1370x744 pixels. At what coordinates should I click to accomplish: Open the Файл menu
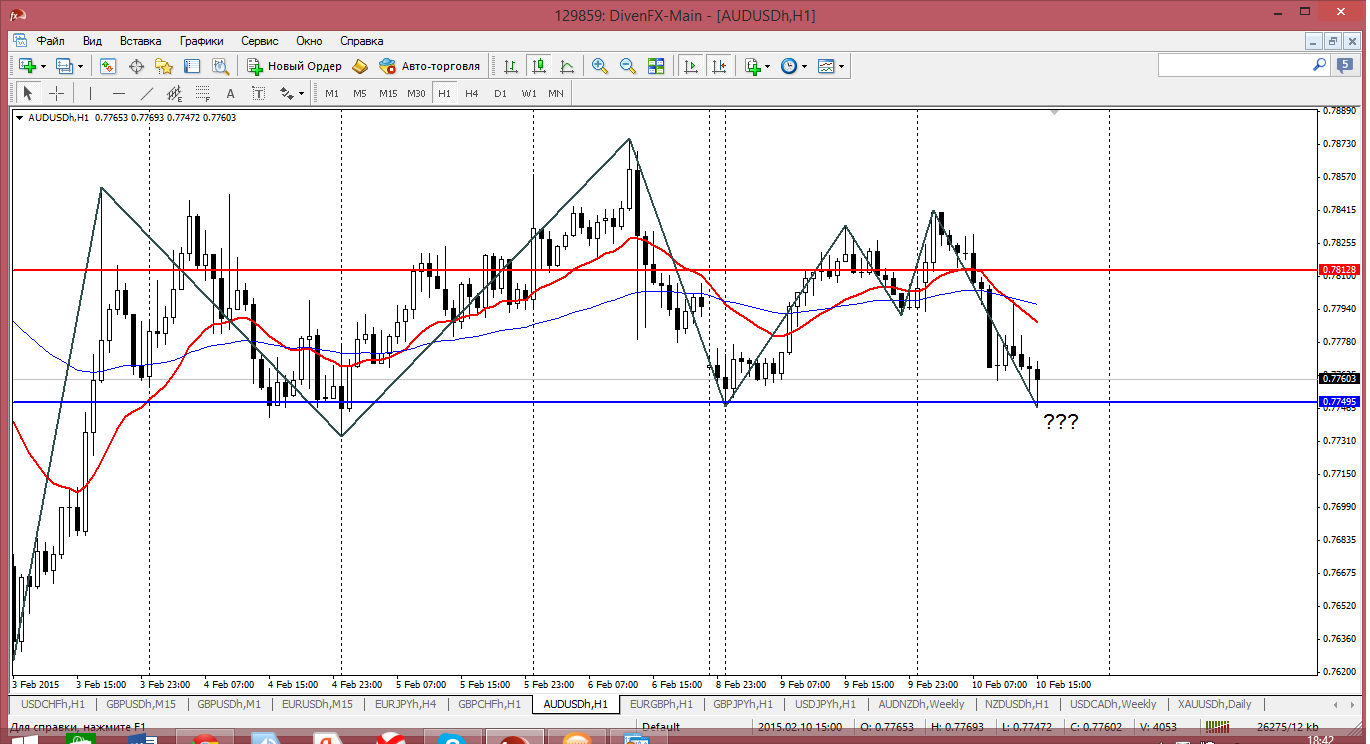(51, 41)
